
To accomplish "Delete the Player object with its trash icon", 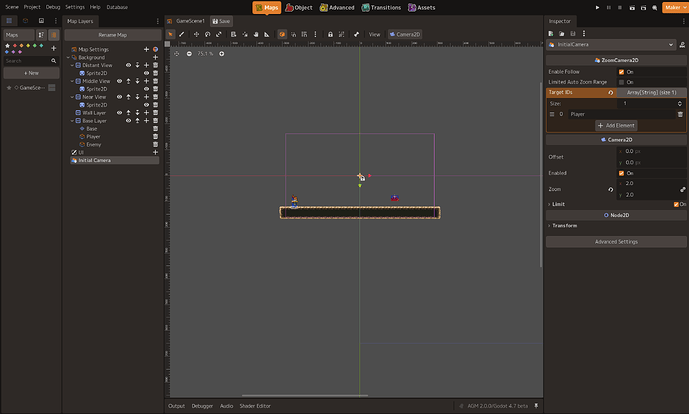I will (155, 137).
